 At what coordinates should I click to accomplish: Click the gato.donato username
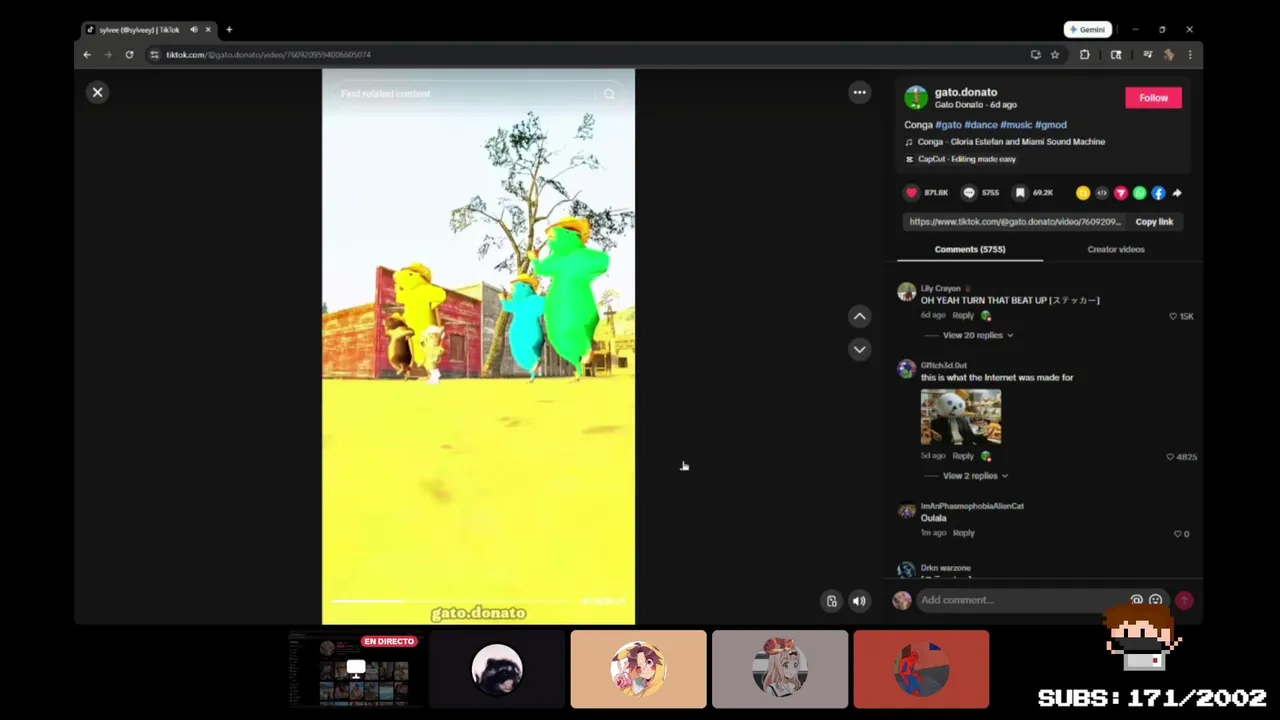965,92
